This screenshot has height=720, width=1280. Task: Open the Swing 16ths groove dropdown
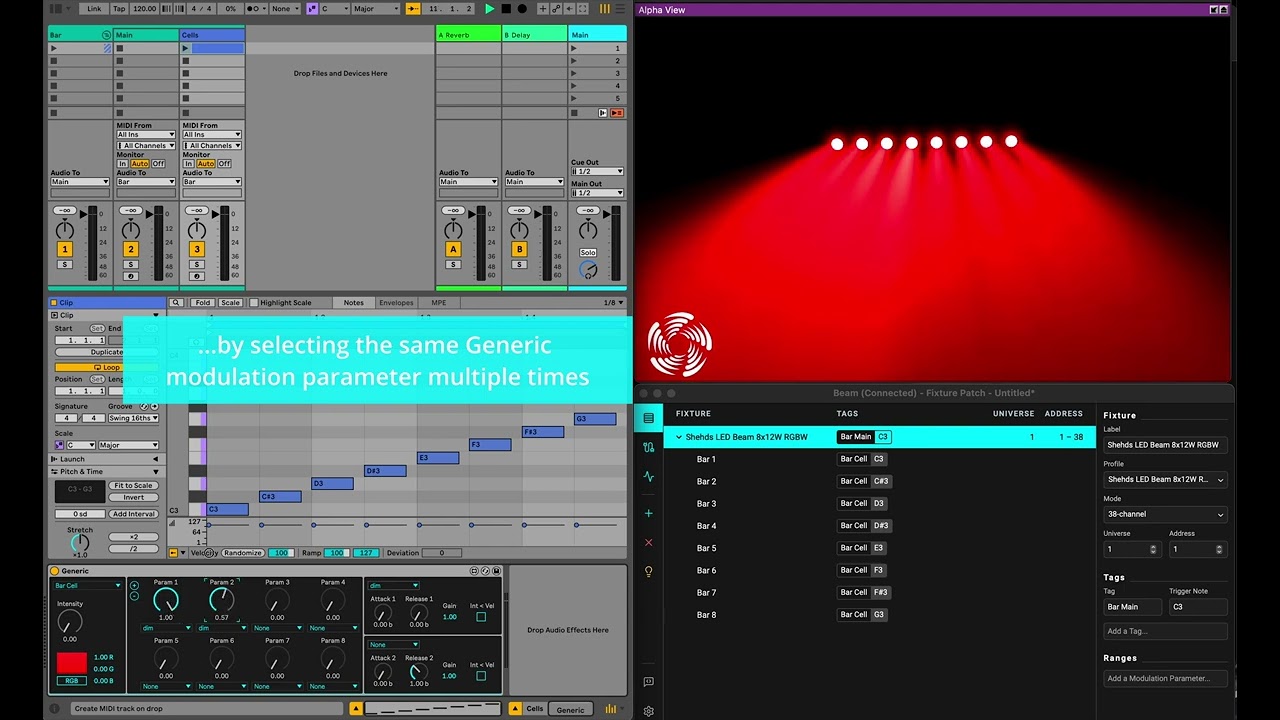coord(133,418)
